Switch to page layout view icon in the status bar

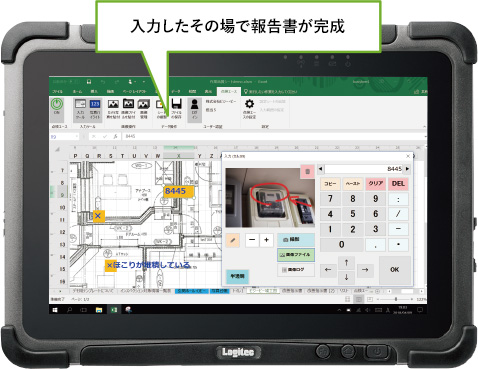[x=359, y=299]
